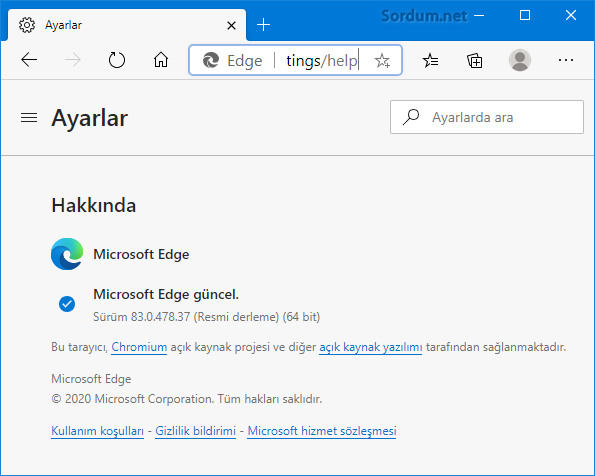This screenshot has width=595, height=476.
Task: Click the gear icon on Ayarlar tab
Action: [x=27, y=25]
